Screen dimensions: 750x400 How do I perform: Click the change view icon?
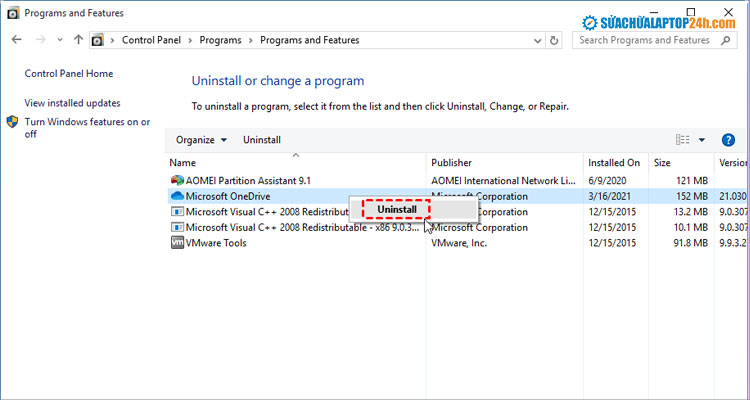tap(683, 140)
